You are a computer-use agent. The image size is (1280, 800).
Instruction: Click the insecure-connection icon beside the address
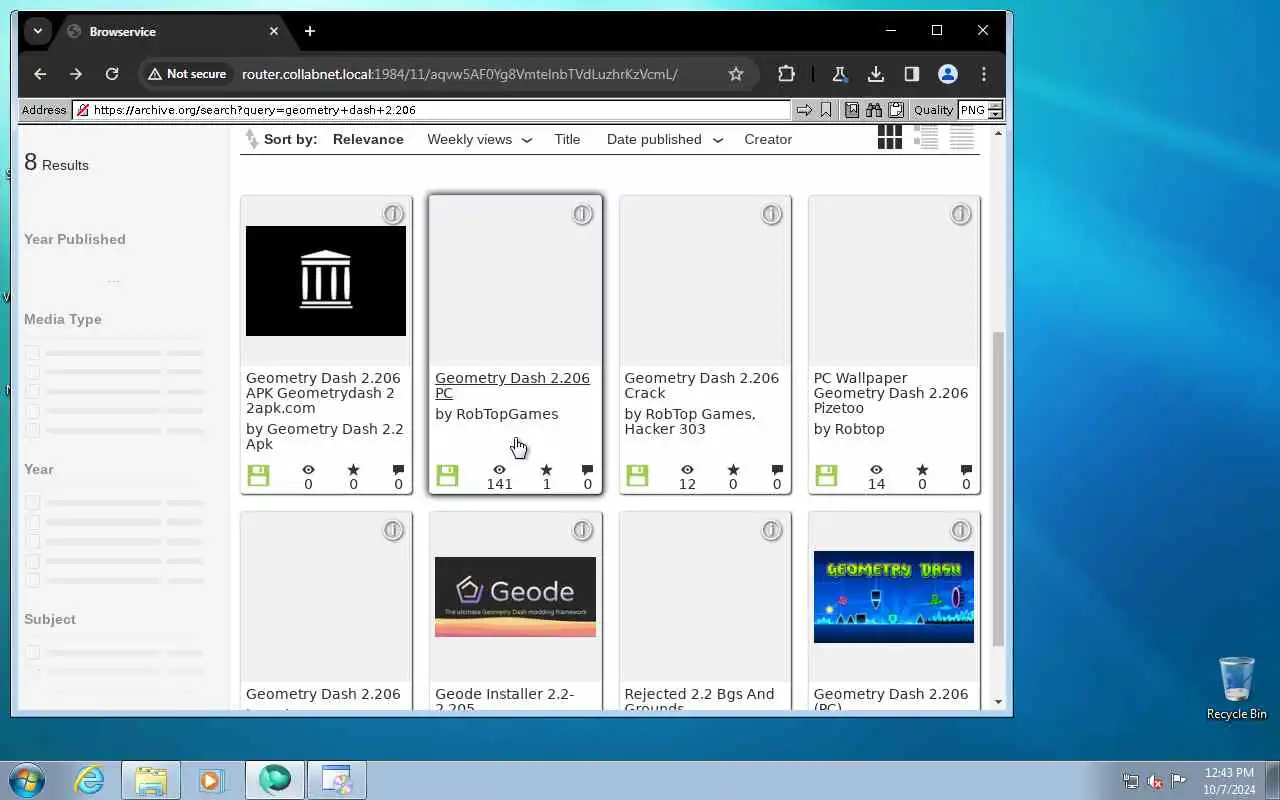pos(83,110)
